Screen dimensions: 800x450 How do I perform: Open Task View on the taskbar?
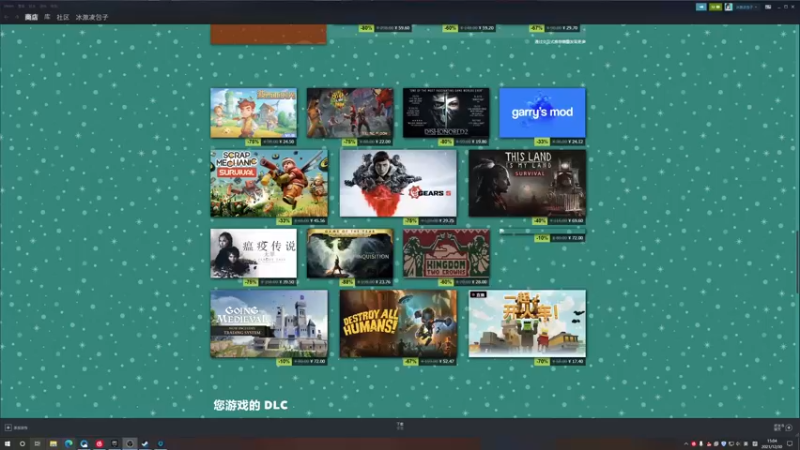pos(37,444)
